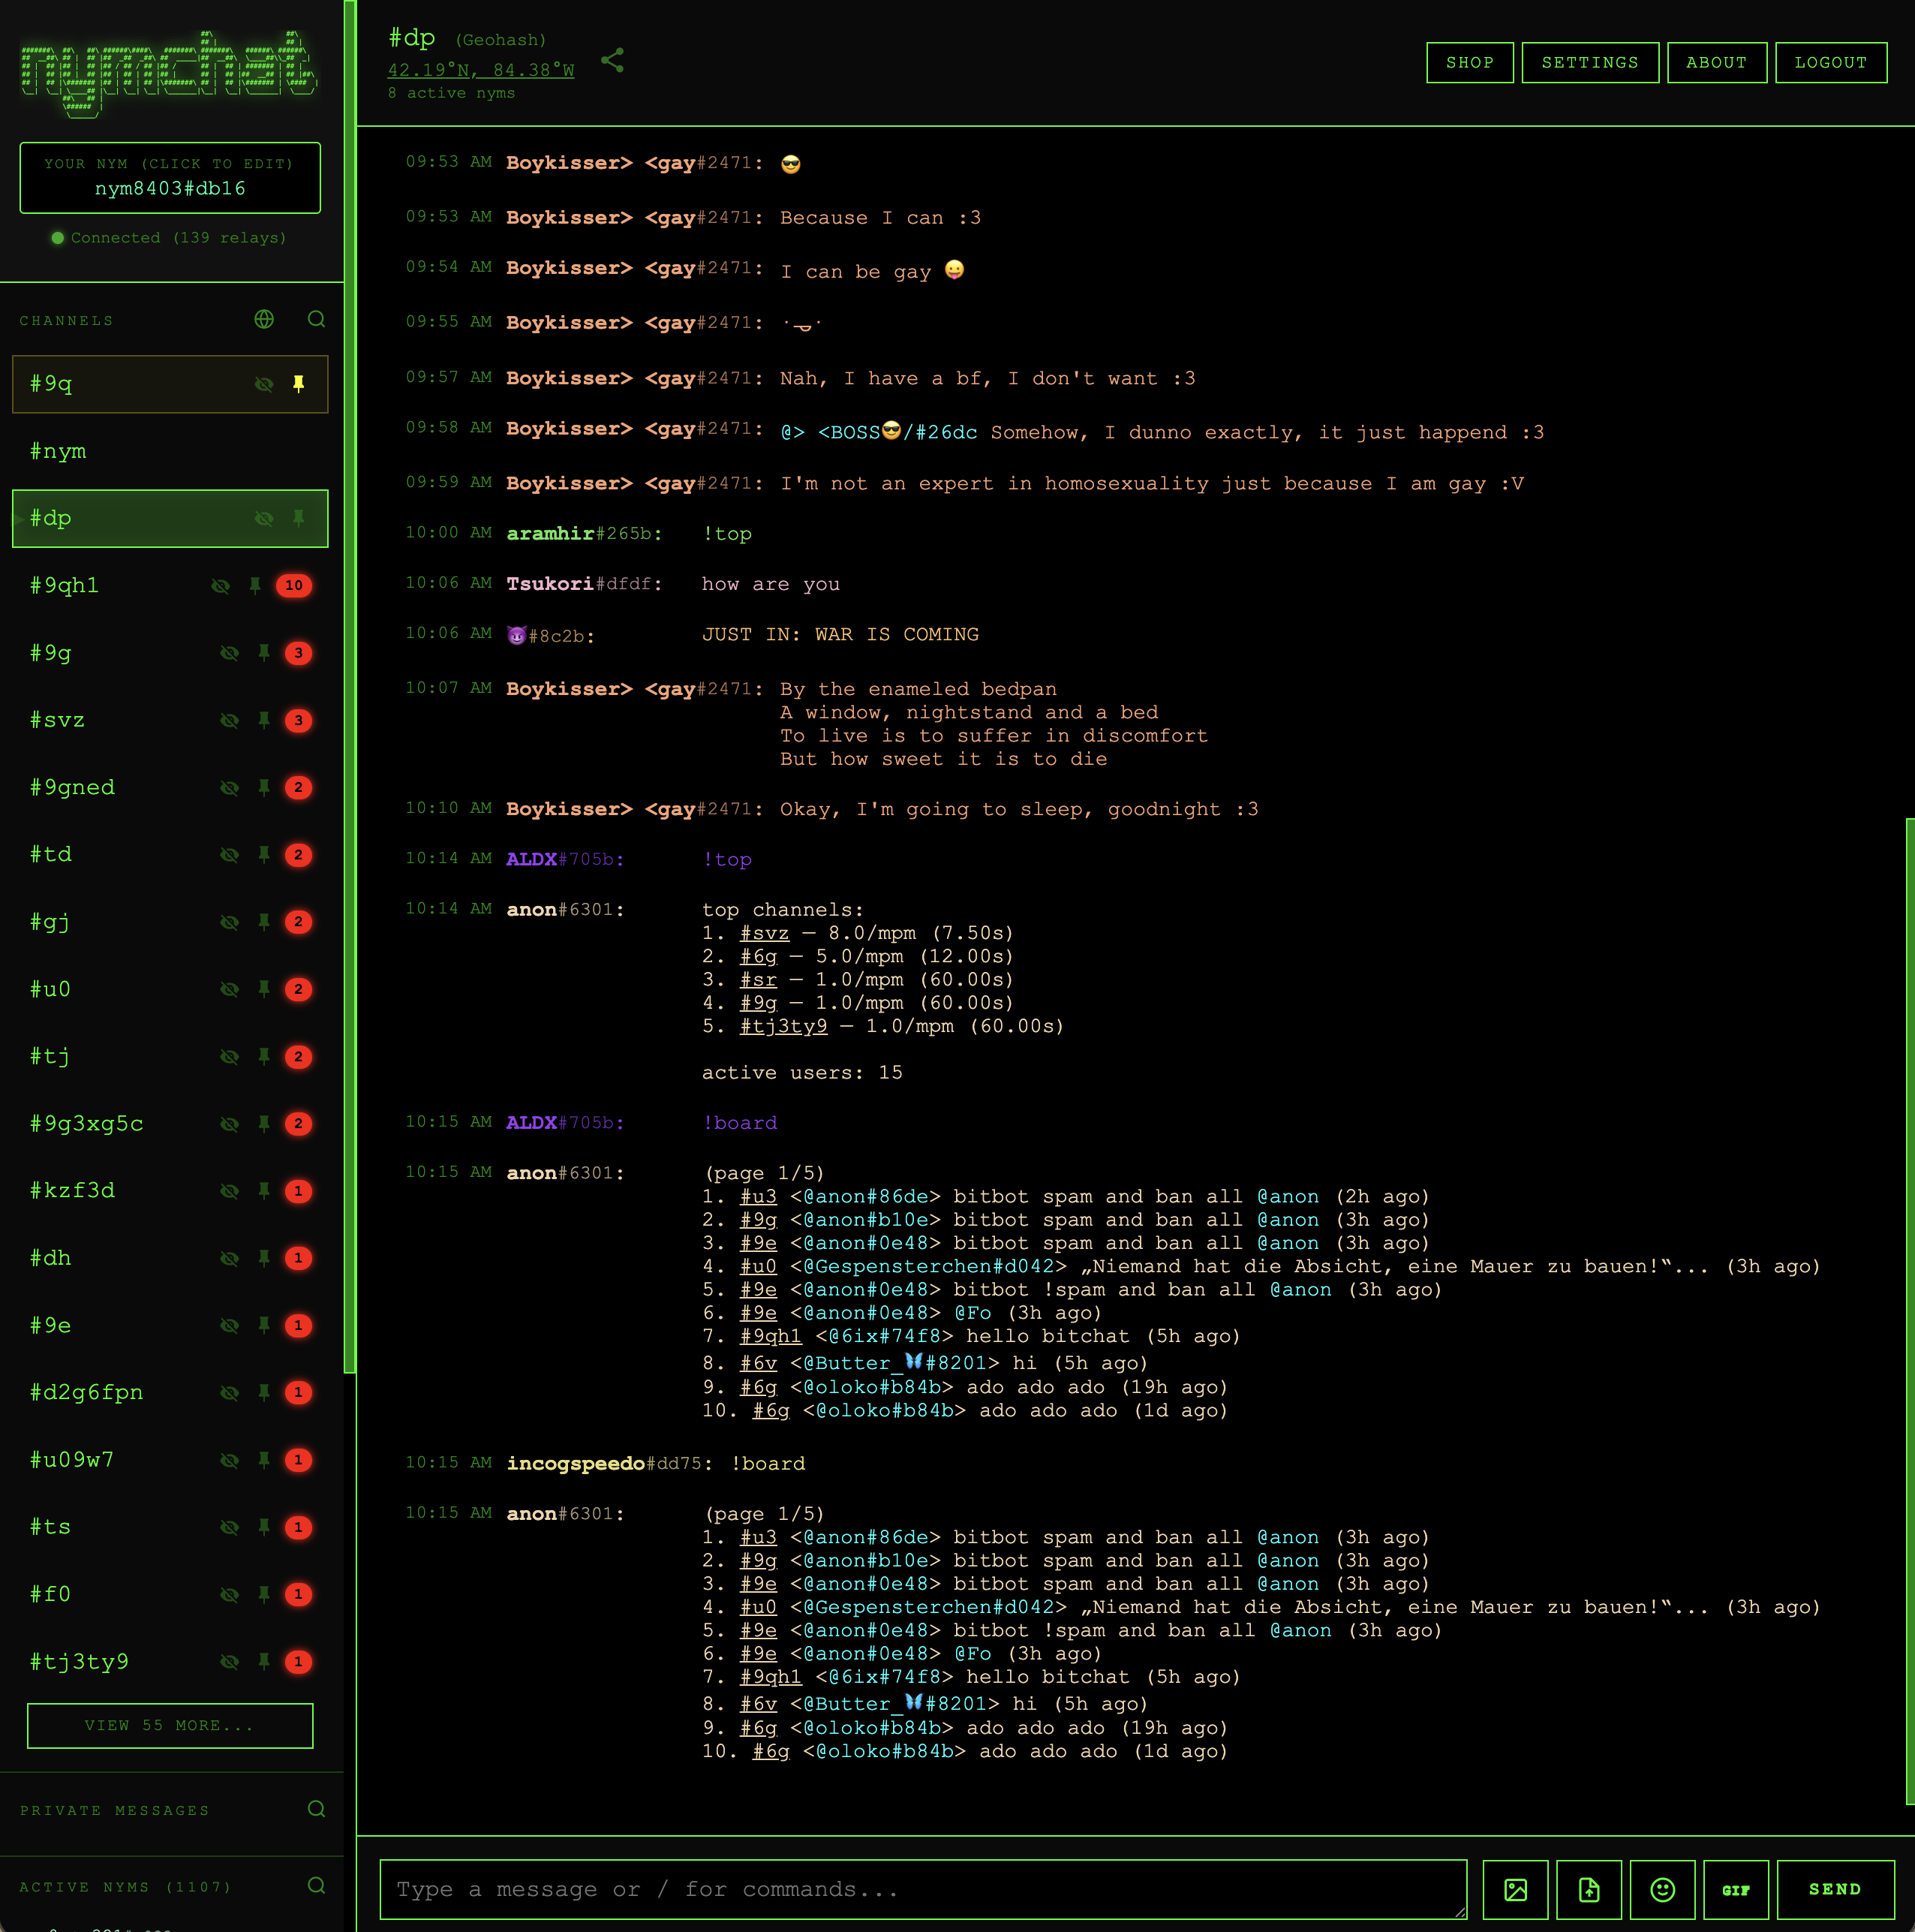This screenshot has height=1932, width=1915.
Task: Unpin the #9q channel
Action: tap(298, 384)
